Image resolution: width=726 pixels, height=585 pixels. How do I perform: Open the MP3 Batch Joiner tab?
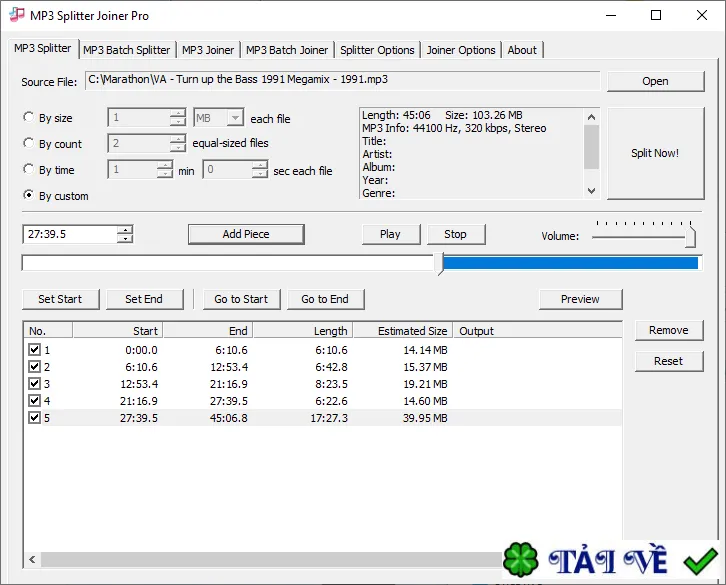[x=287, y=50]
